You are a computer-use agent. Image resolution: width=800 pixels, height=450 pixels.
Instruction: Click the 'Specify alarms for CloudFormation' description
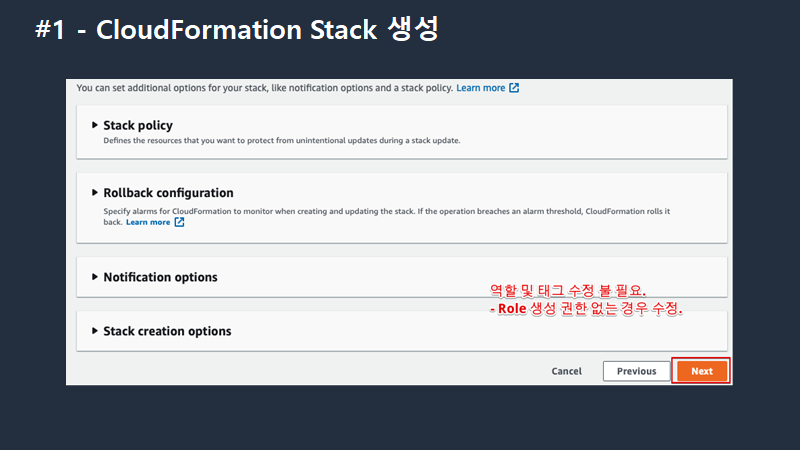(387, 216)
